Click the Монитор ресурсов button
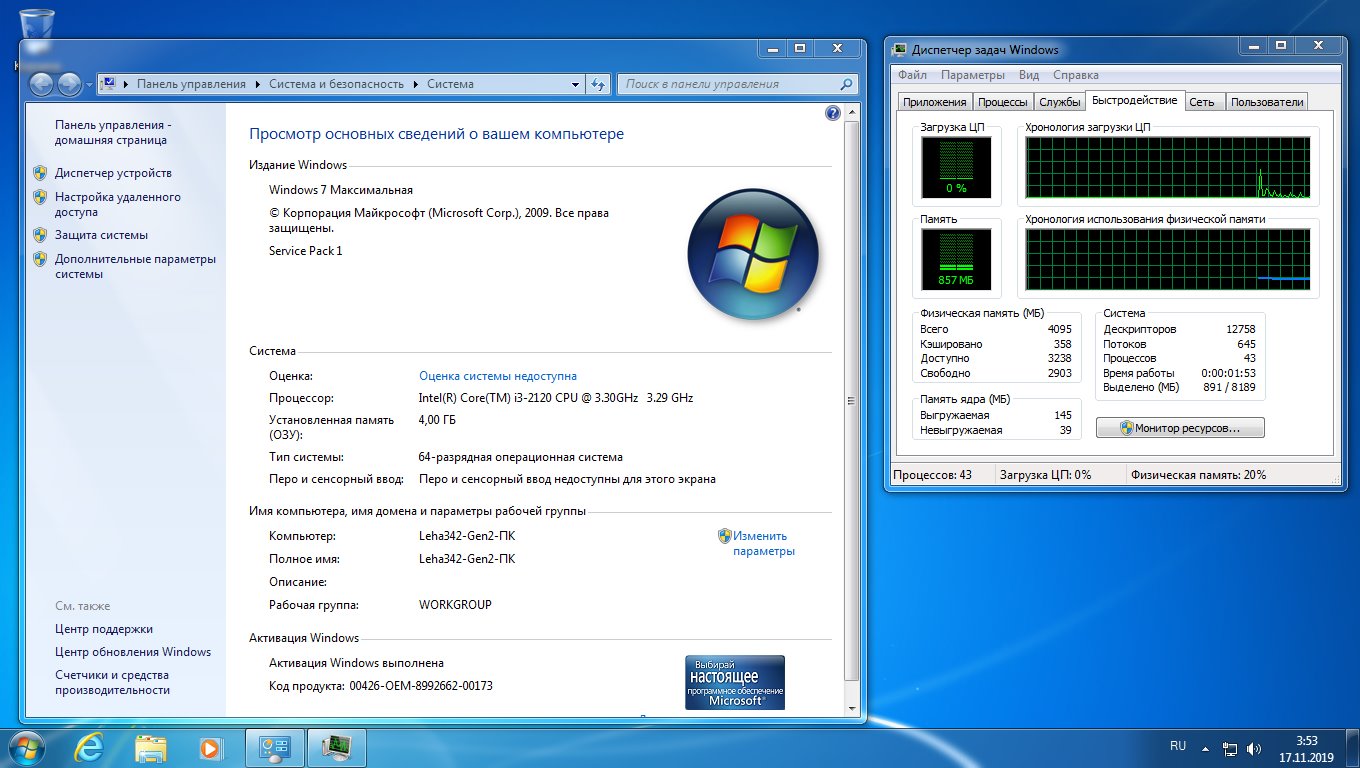This screenshot has height=768, width=1360. (1180, 427)
